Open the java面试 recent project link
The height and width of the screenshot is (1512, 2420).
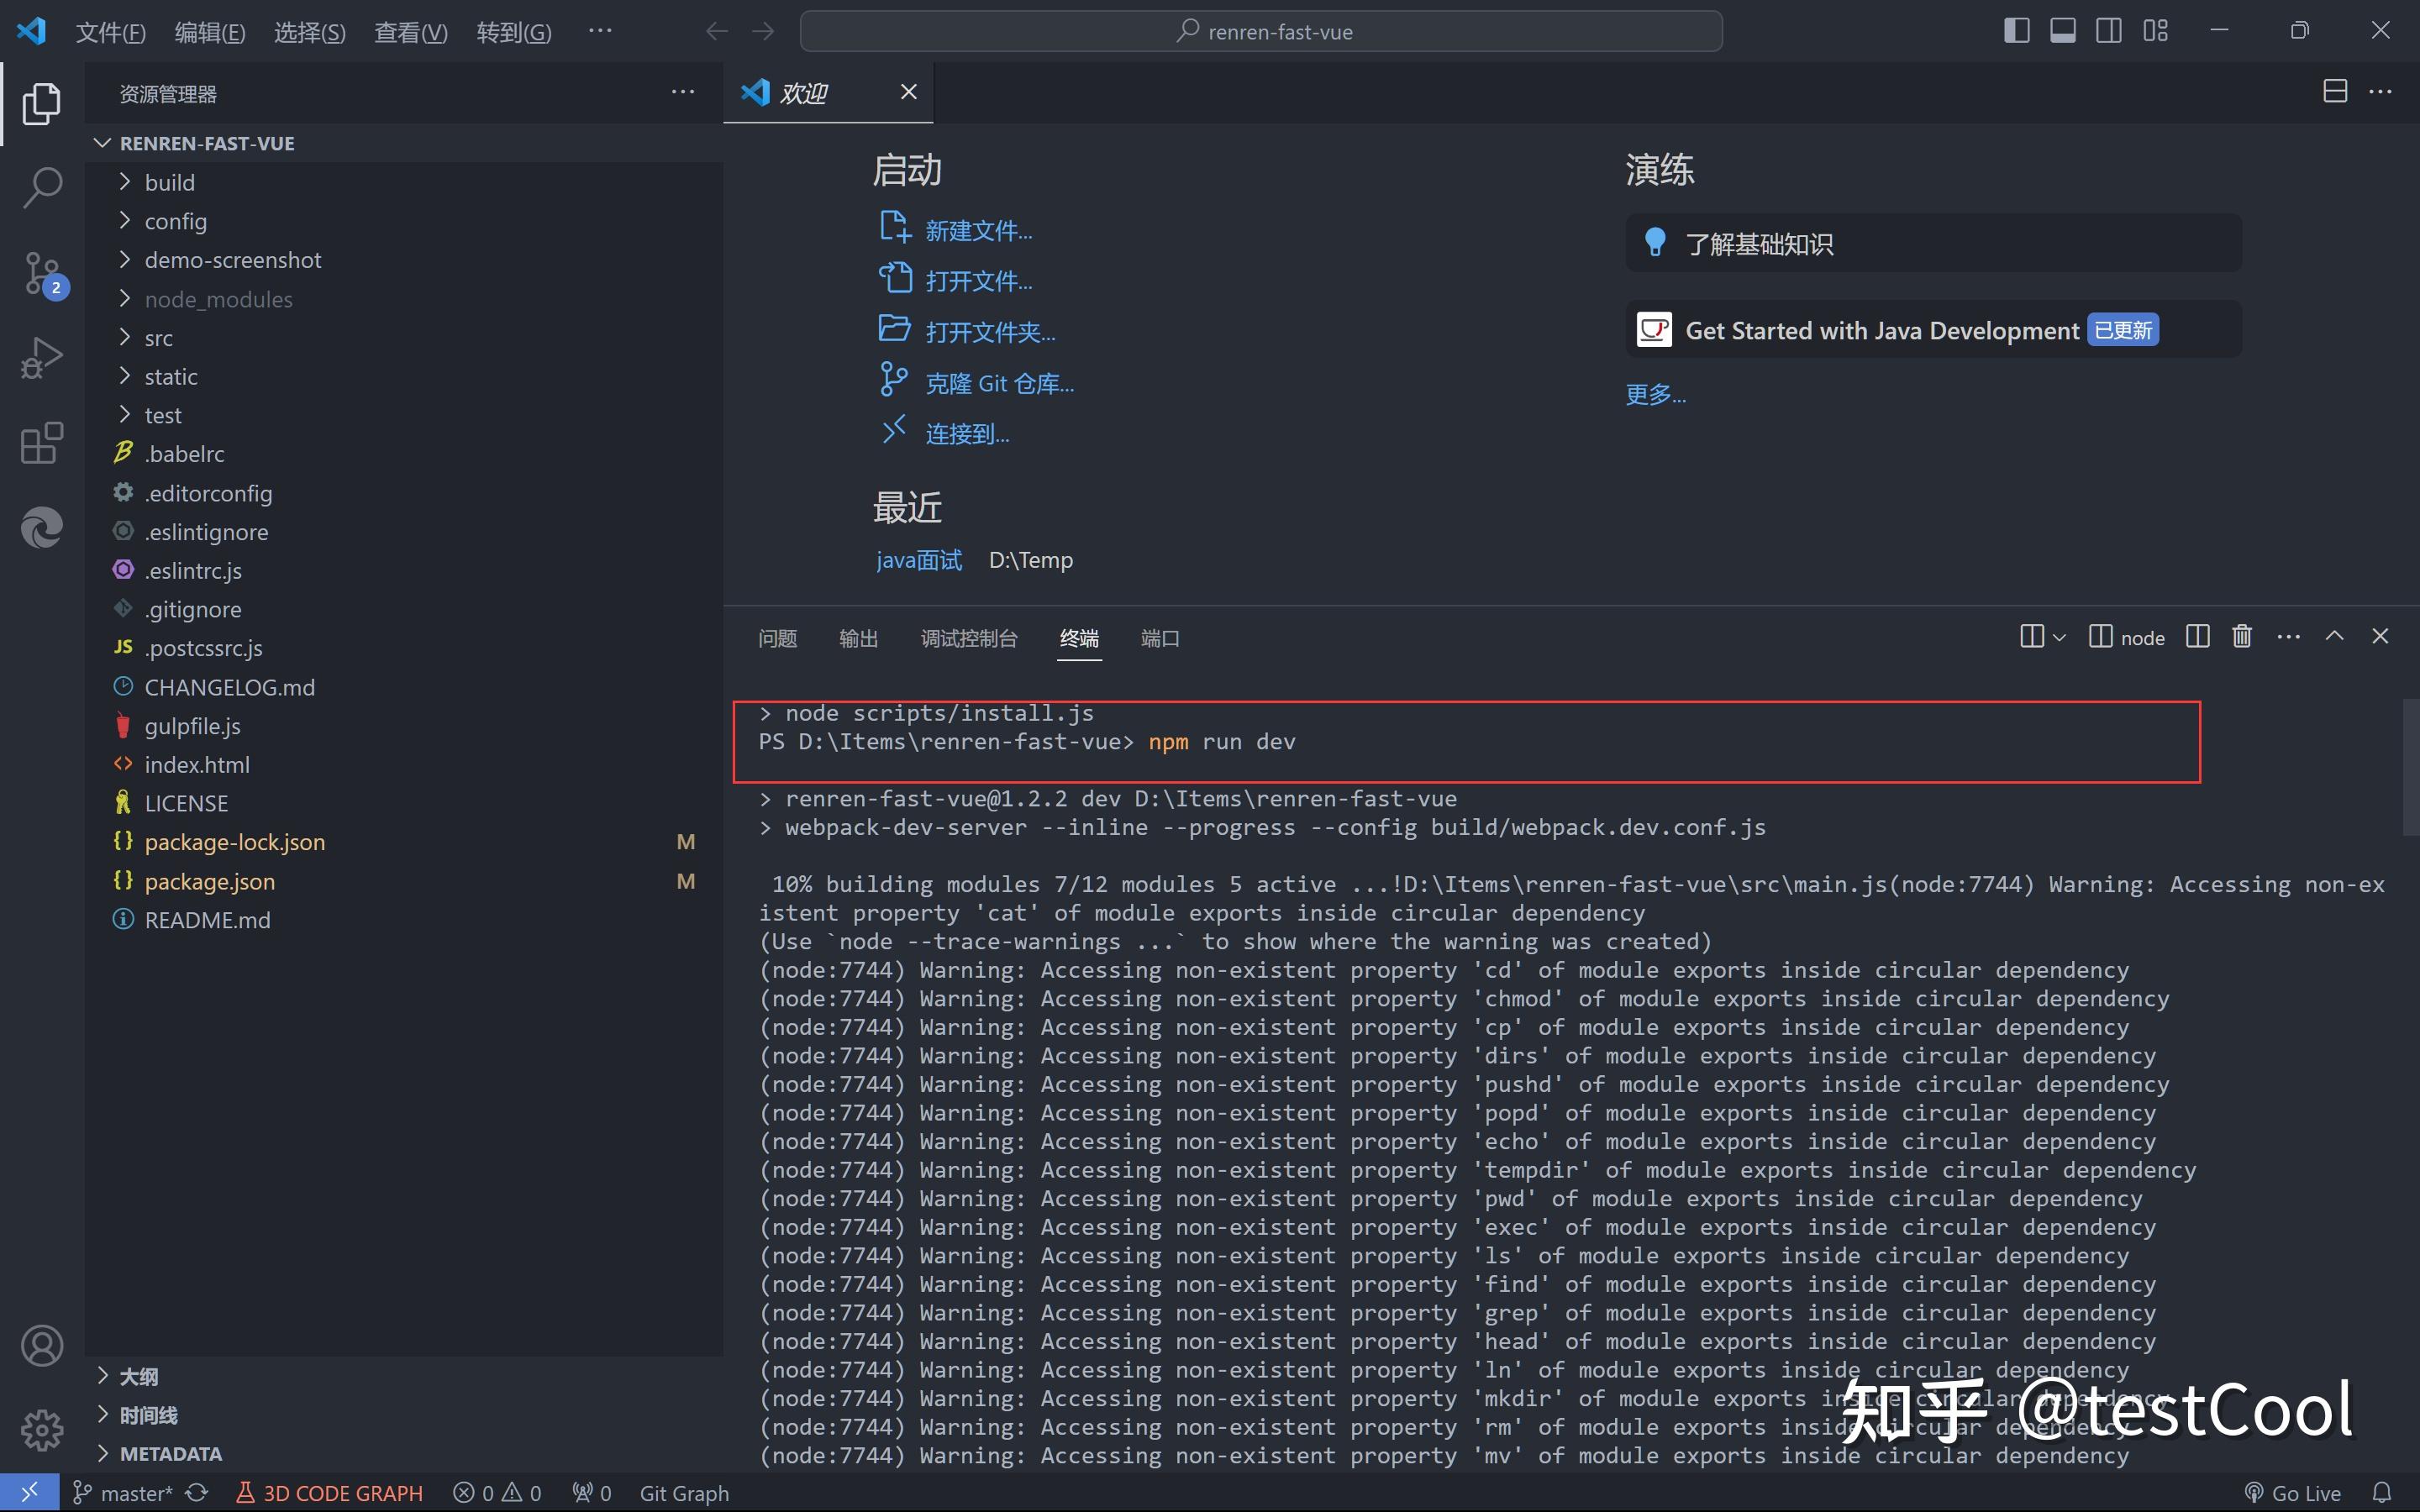[x=918, y=560]
